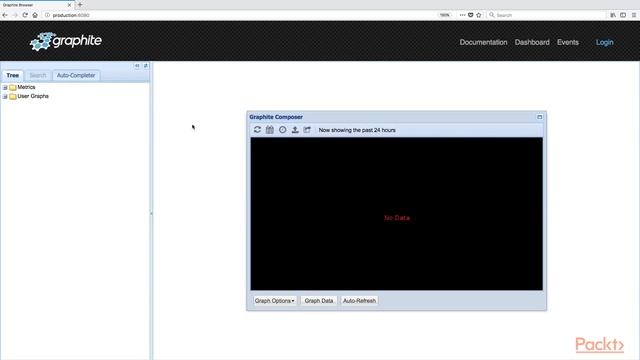This screenshot has height=360, width=640.
Task: Reload the browser page
Action: (25, 15)
